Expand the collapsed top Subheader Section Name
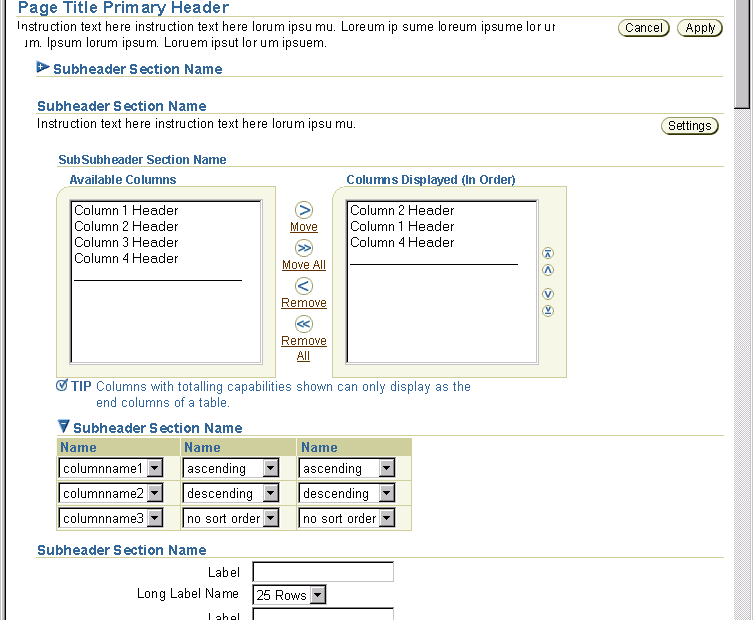Viewport: 753px width, 620px height. coord(43,67)
